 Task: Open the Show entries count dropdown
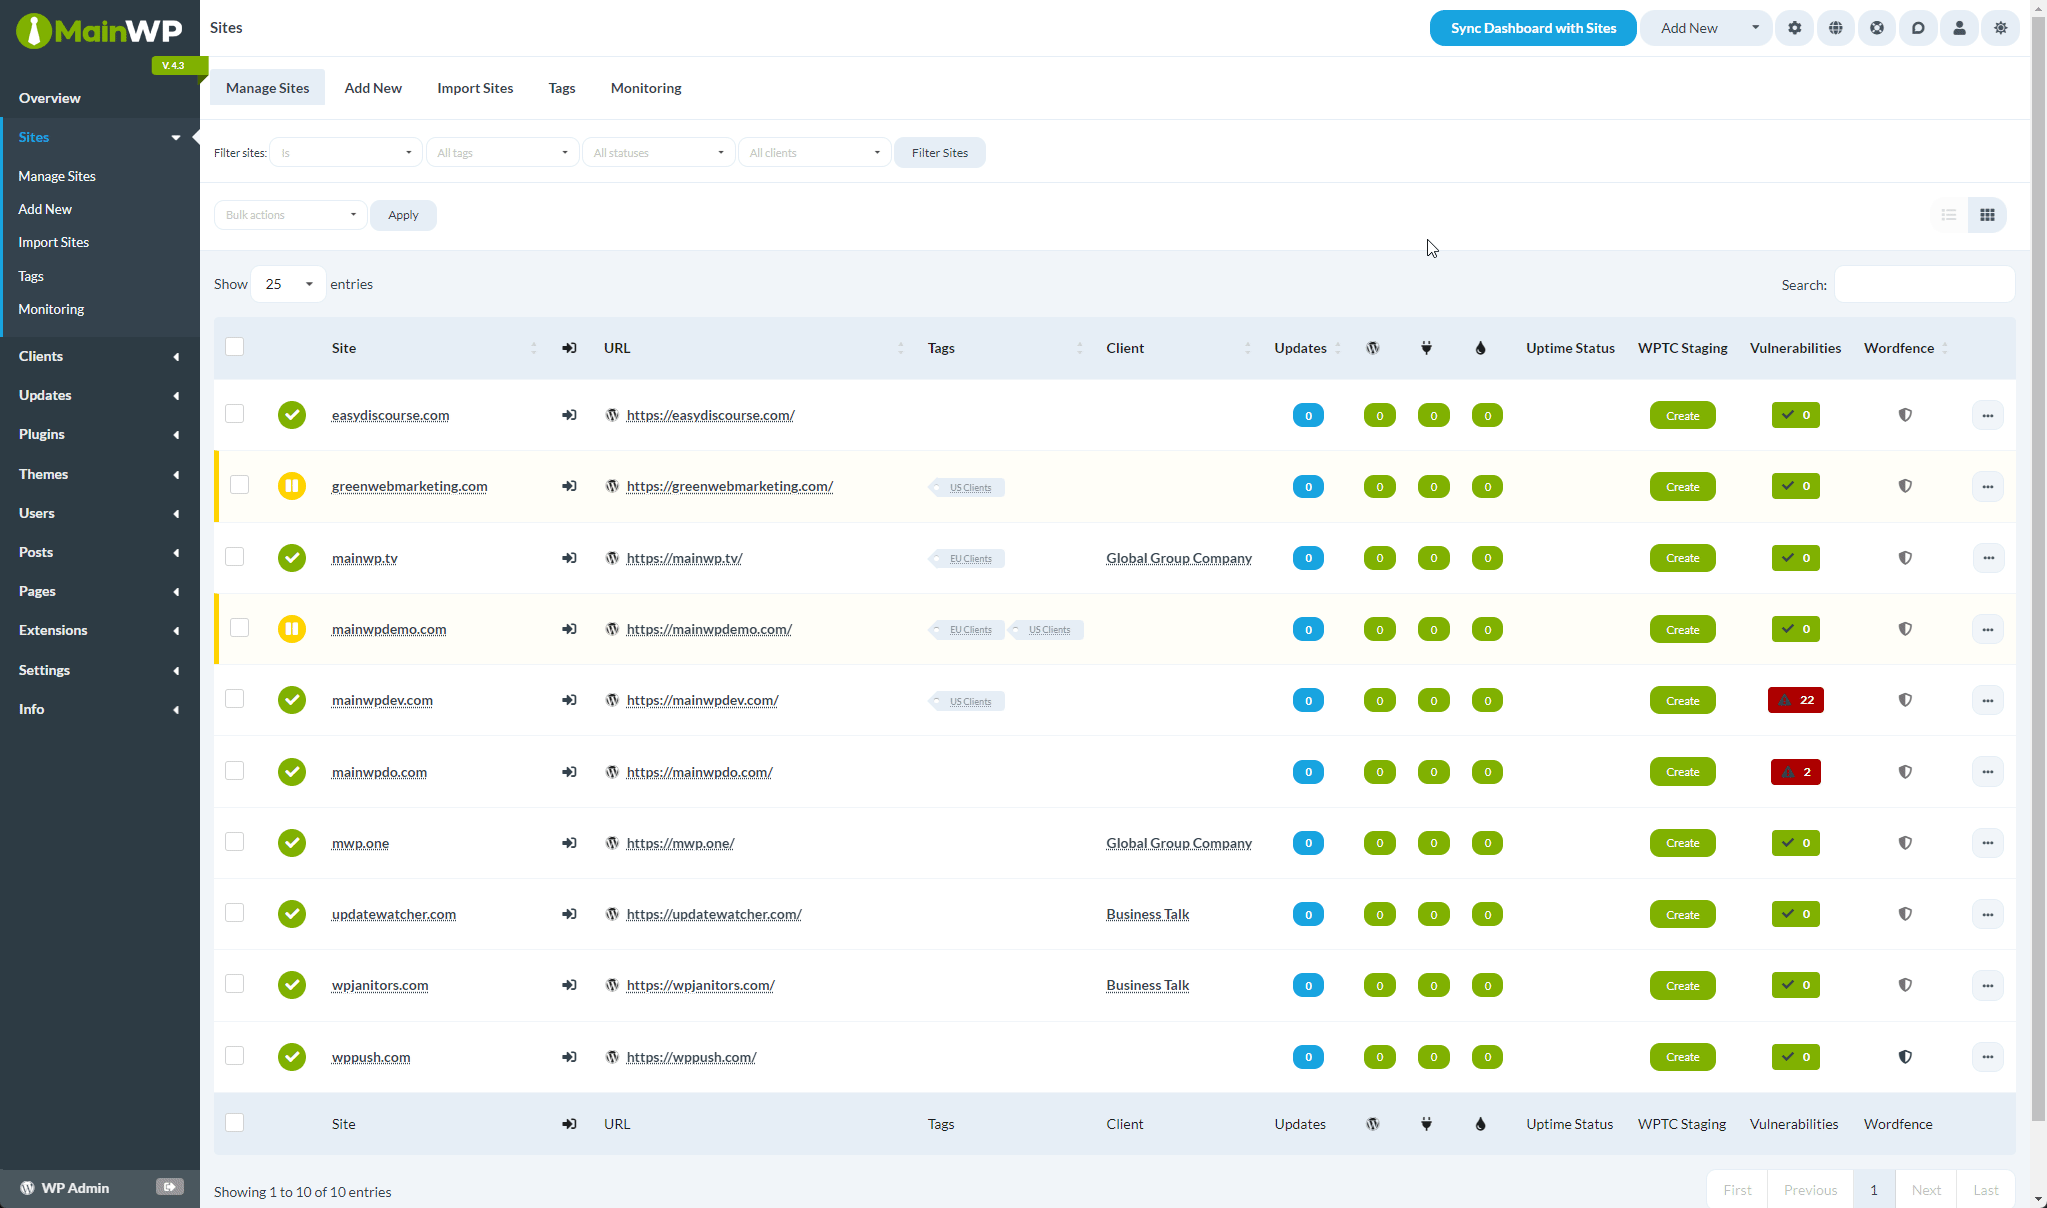click(x=286, y=284)
